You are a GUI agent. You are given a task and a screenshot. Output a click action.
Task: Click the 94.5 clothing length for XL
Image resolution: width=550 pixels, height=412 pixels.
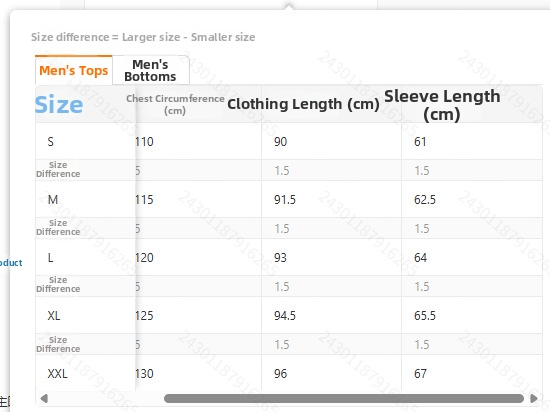tap(285, 316)
